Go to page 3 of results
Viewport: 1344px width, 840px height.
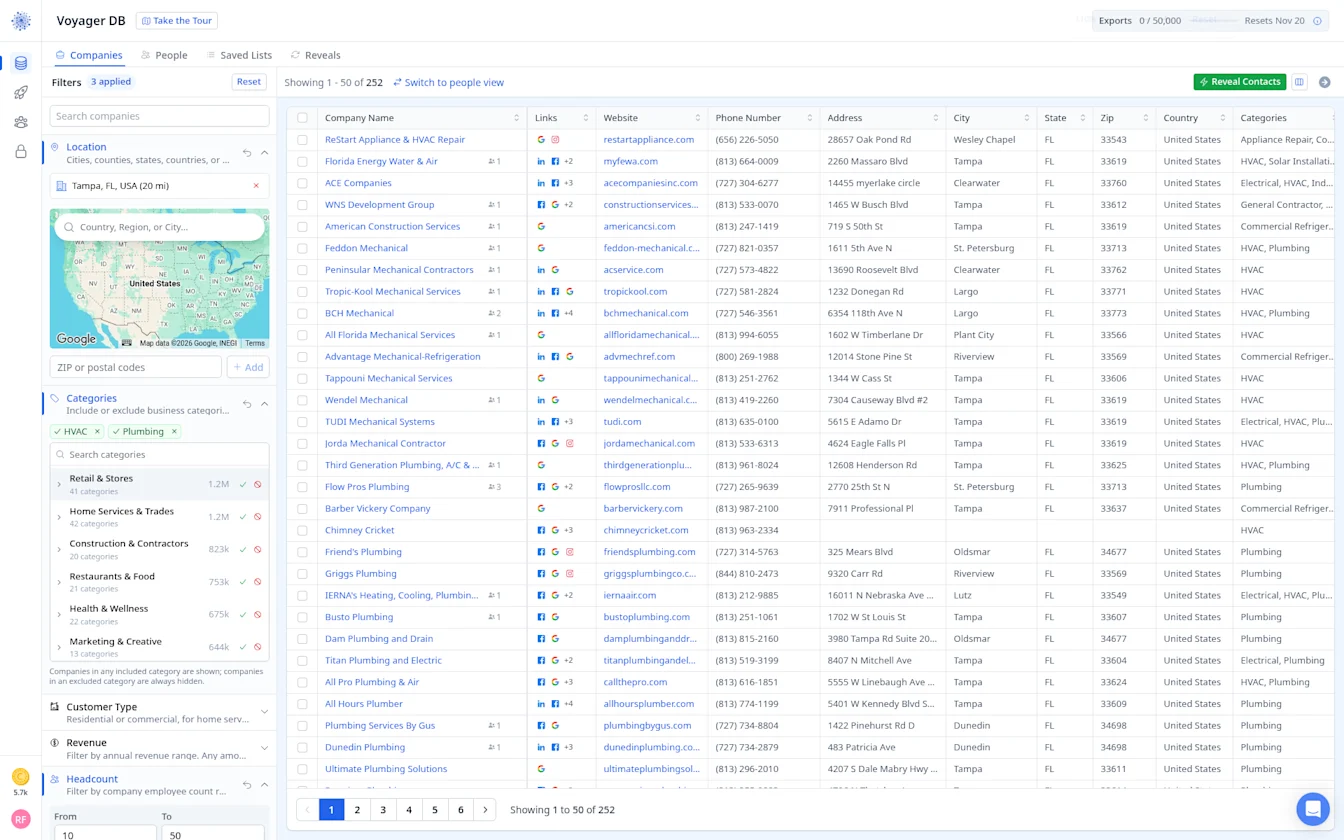(x=383, y=810)
